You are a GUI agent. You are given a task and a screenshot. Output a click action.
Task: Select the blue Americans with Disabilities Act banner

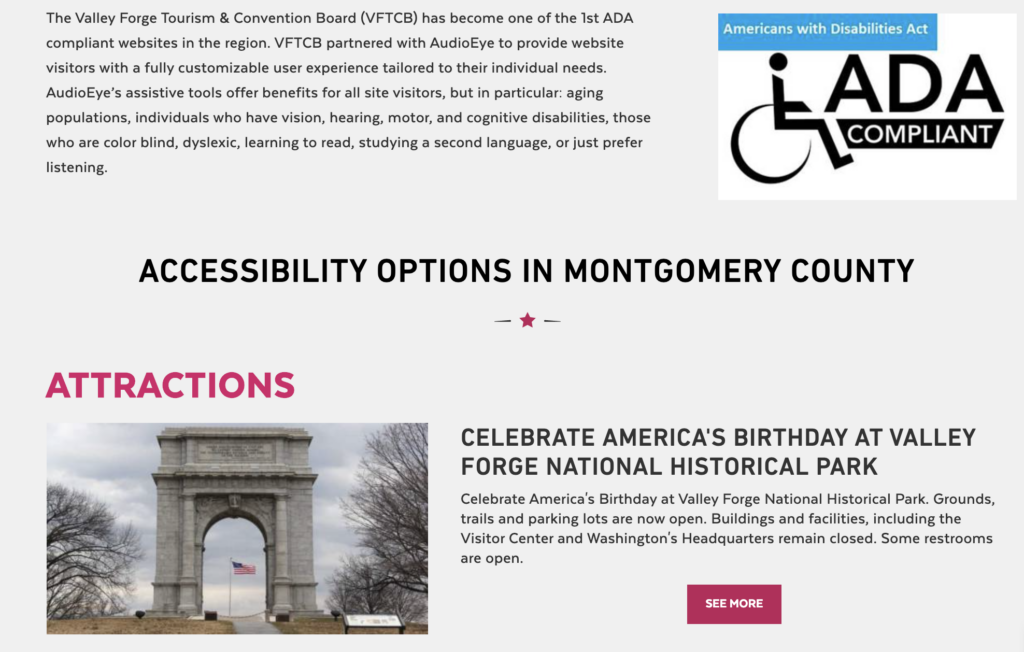pos(827,31)
